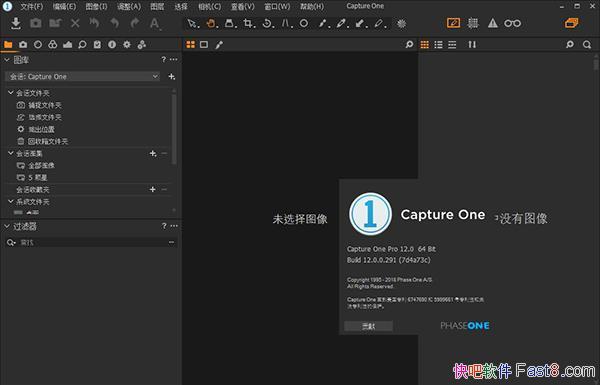Viewport: 600px width, 385px height.
Task: Select the Crop tool
Action: click(x=248, y=24)
